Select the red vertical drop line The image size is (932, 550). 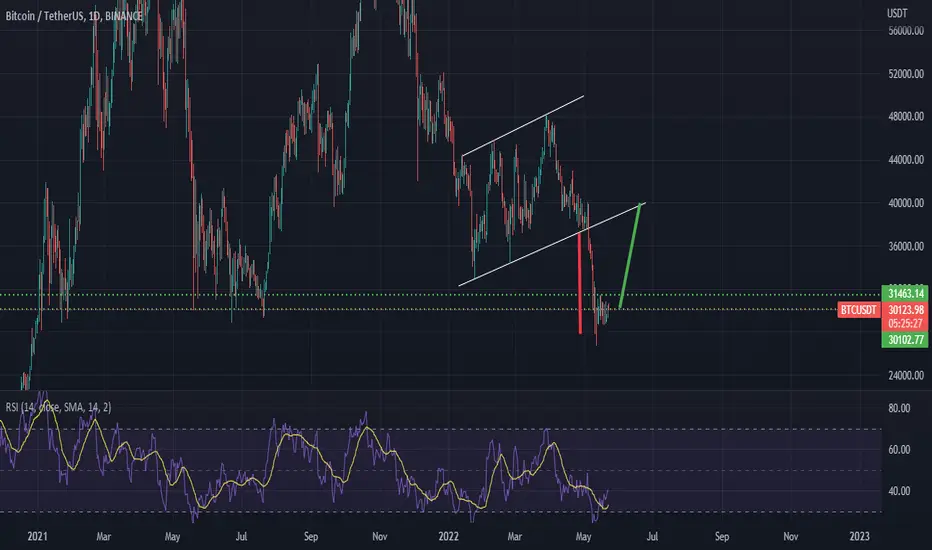580,282
